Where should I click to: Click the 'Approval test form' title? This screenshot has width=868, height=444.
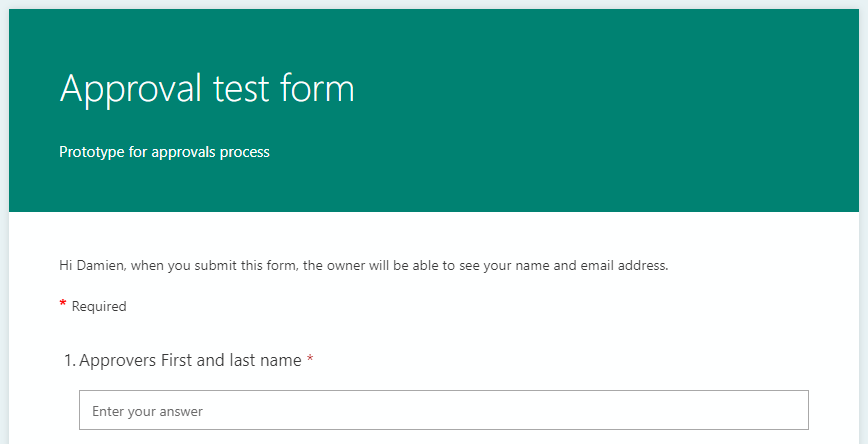207,89
